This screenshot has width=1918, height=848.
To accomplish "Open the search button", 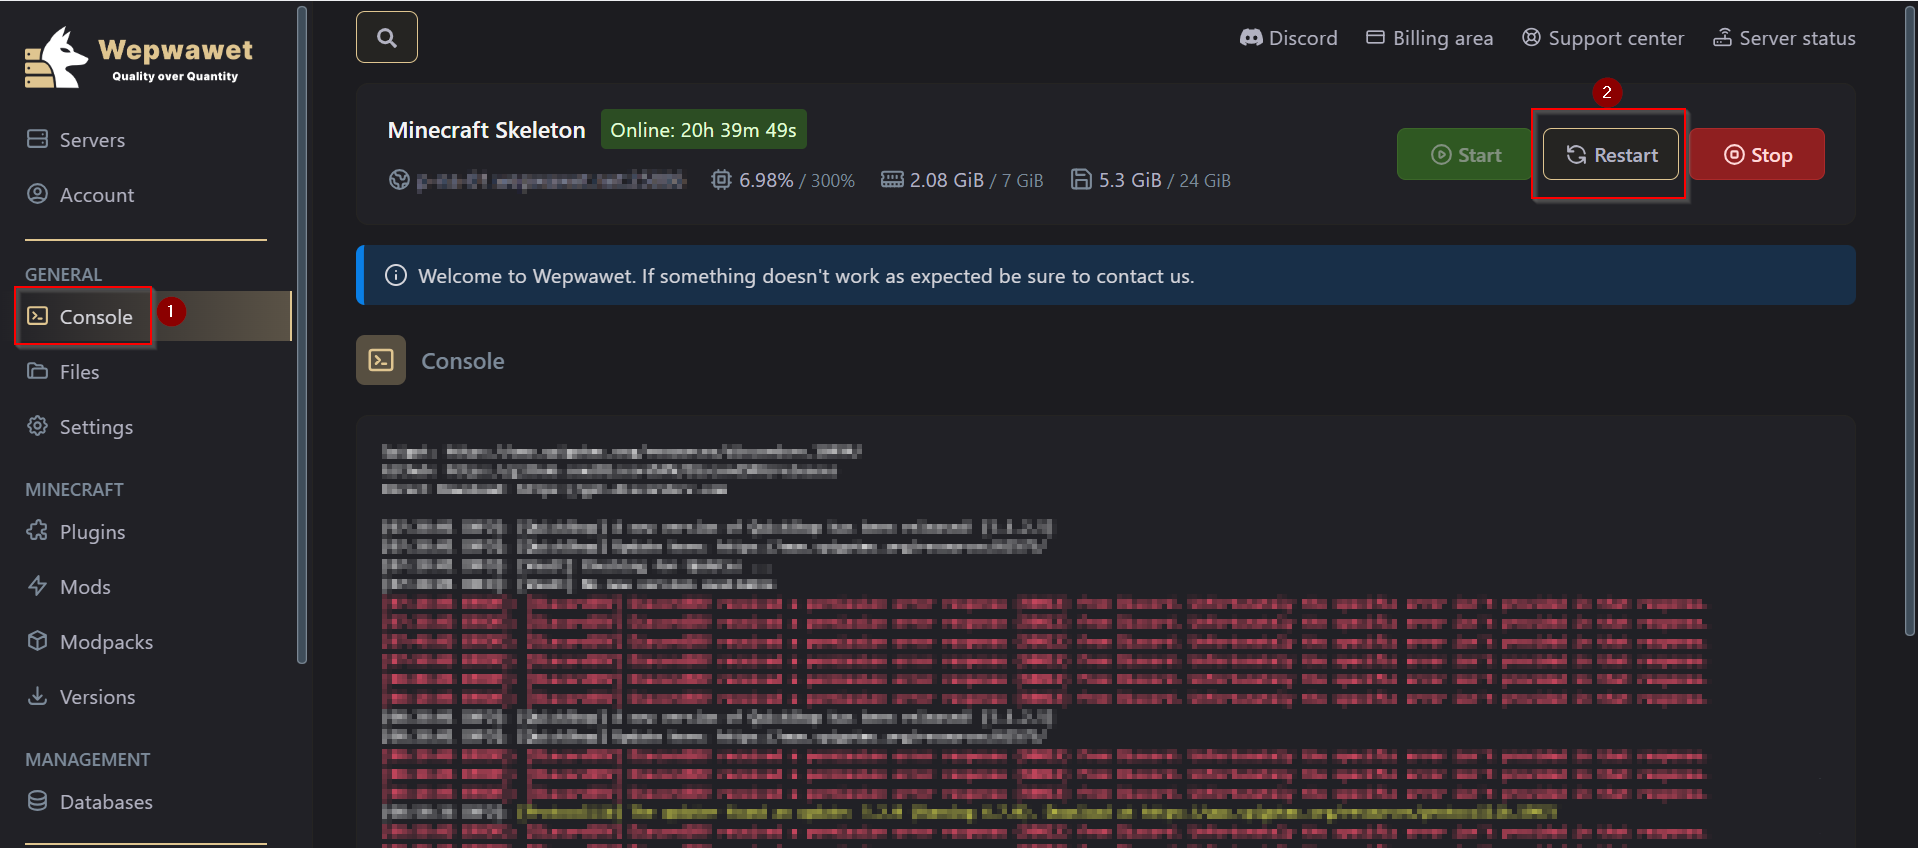I will click(387, 38).
